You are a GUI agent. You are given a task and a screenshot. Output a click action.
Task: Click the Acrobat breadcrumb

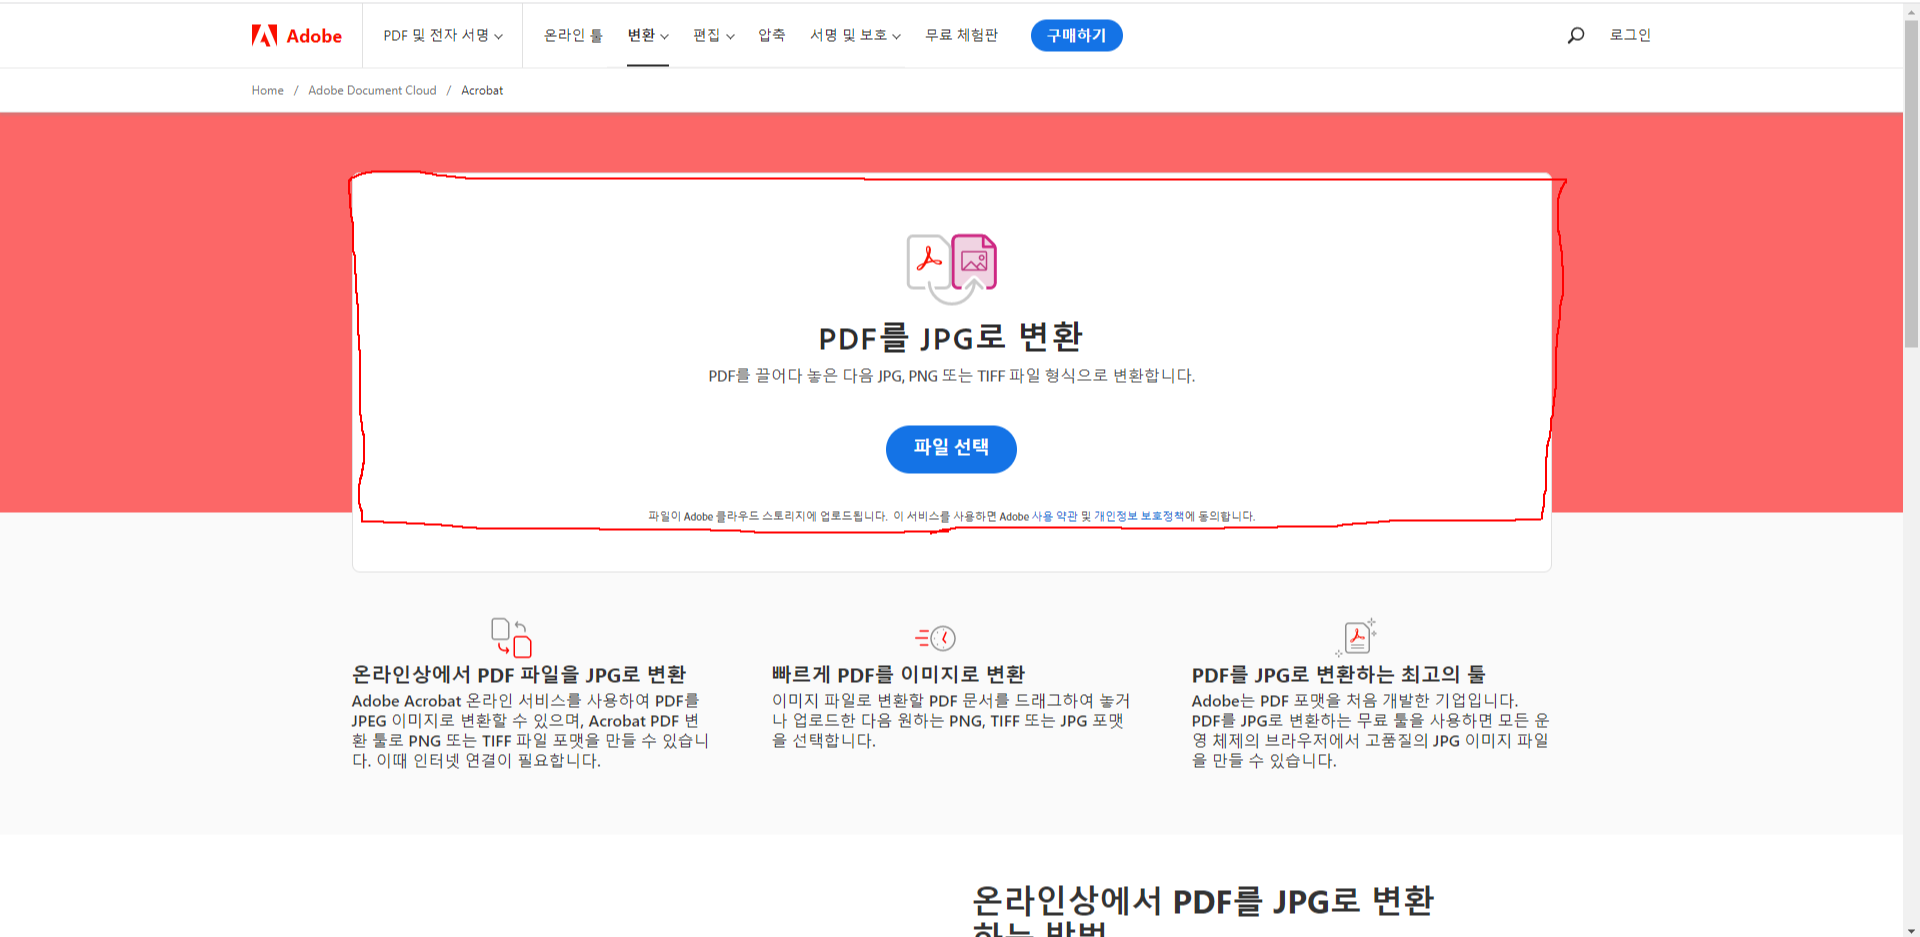pyautogui.click(x=482, y=90)
